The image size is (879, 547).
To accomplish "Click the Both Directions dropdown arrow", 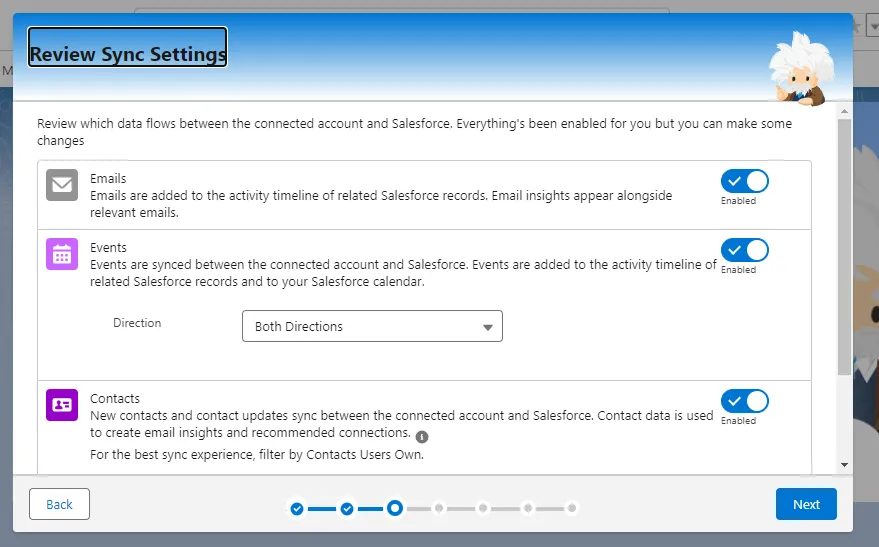I will click(x=488, y=327).
